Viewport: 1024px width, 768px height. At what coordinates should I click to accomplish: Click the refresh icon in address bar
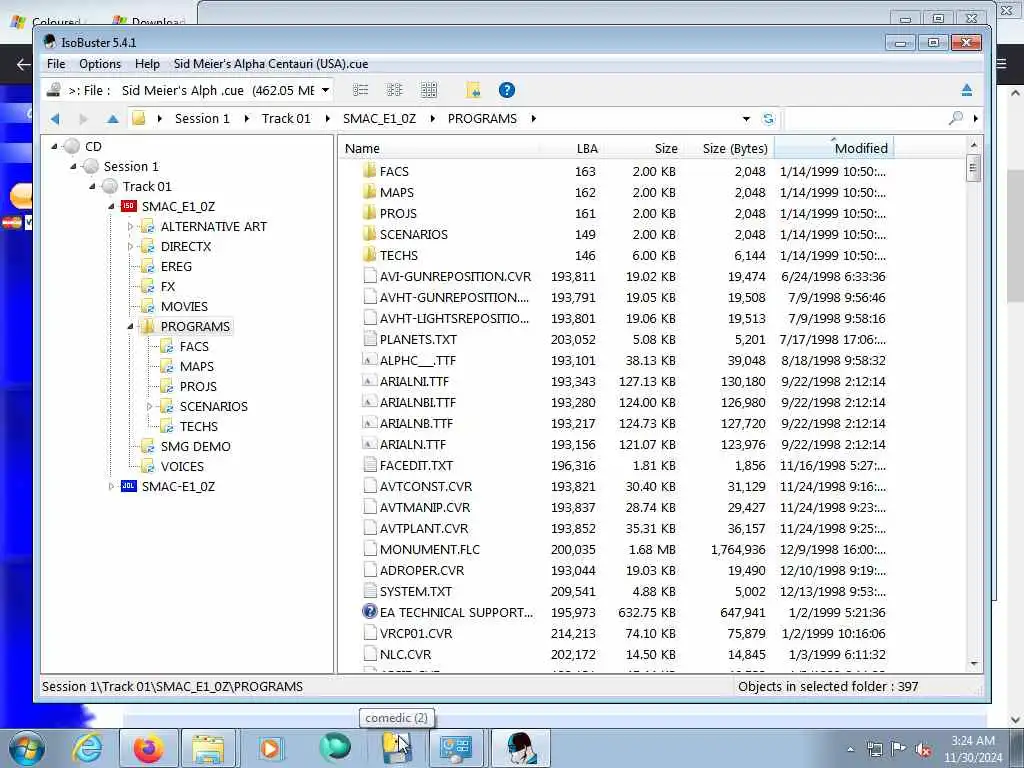click(x=768, y=119)
